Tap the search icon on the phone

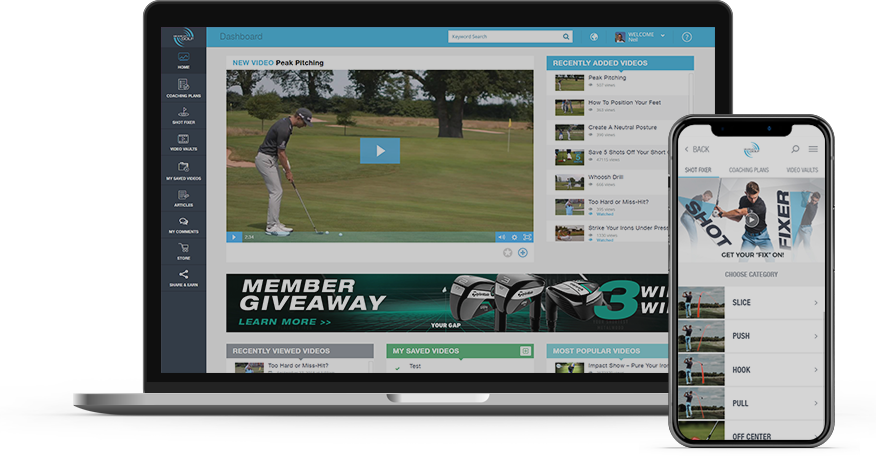[795, 149]
